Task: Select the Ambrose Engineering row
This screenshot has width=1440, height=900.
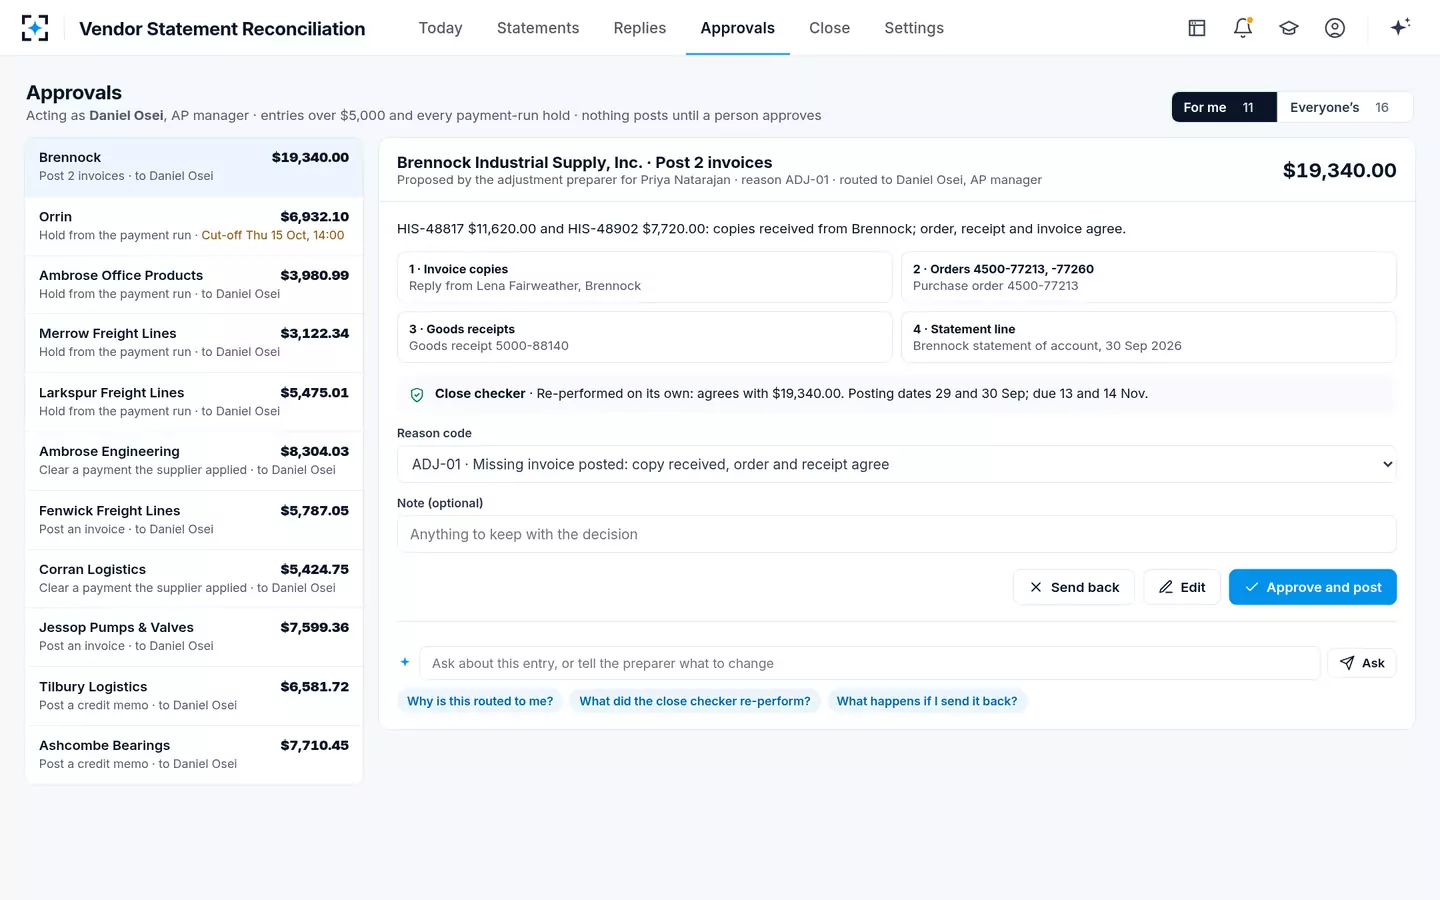Action: coord(194,461)
